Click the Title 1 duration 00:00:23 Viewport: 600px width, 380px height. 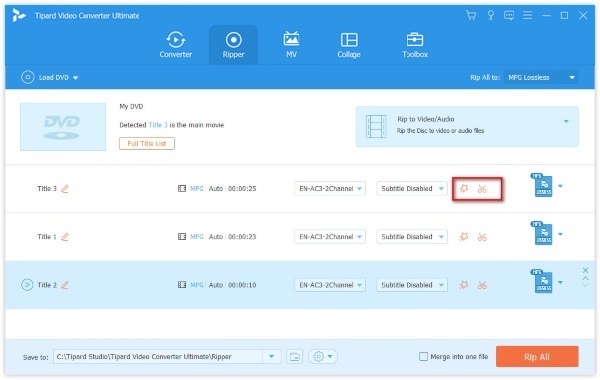point(242,237)
